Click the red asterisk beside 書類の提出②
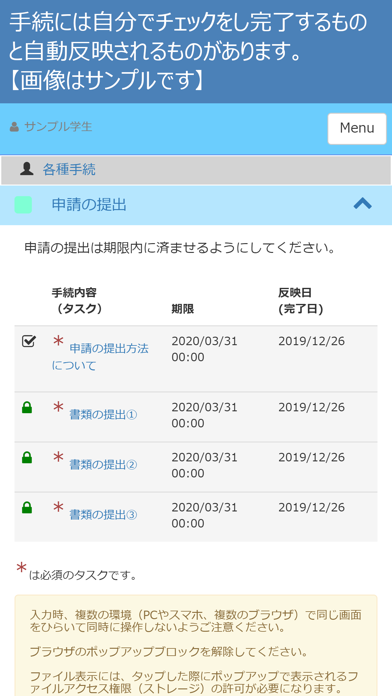Viewport: 392px width, 696px height. point(58,457)
